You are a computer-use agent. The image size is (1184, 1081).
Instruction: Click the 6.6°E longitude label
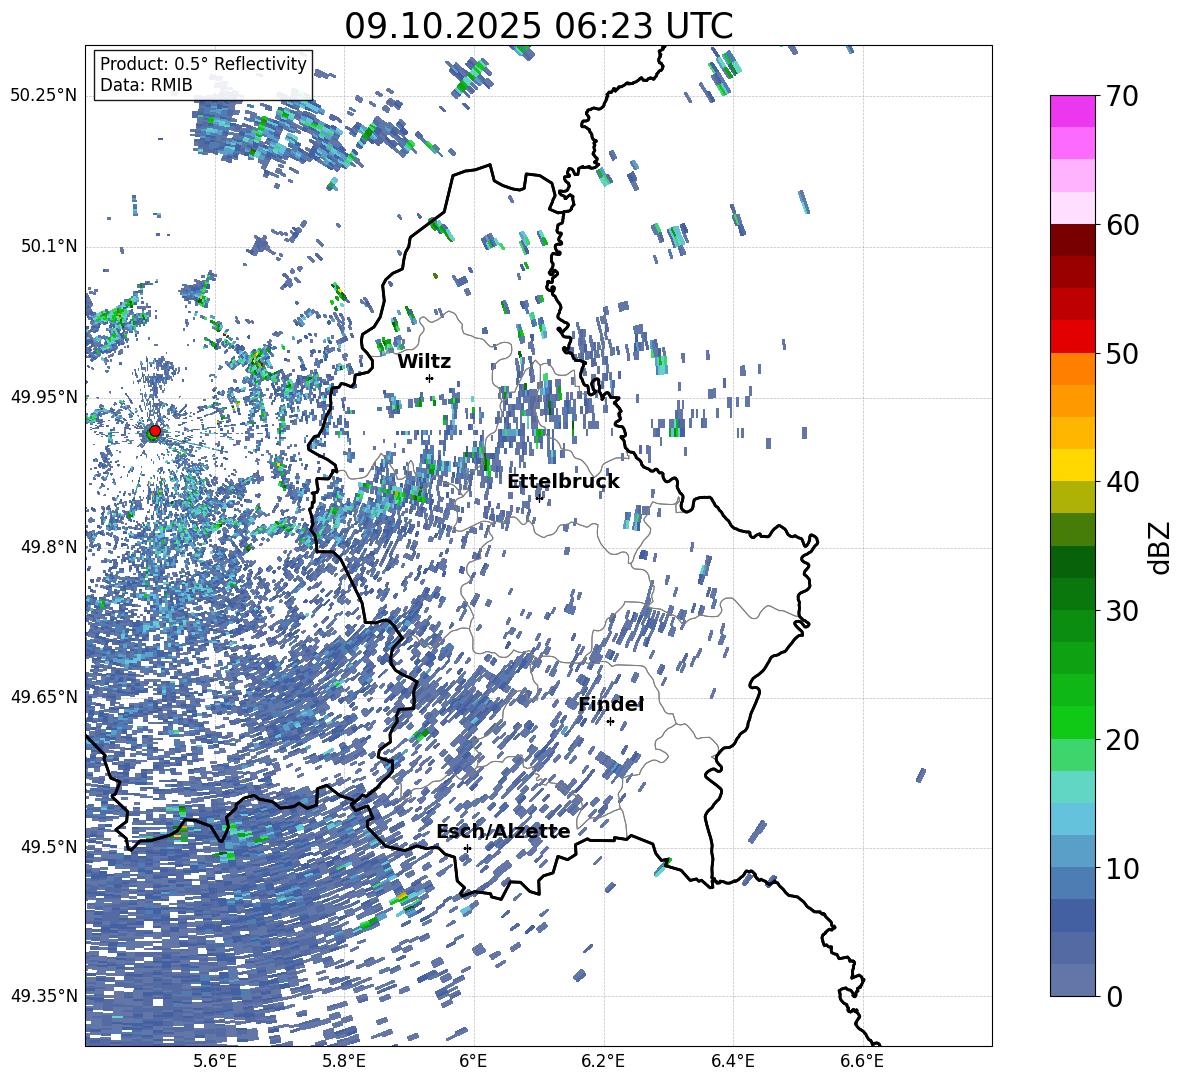pyautogui.click(x=862, y=1061)
